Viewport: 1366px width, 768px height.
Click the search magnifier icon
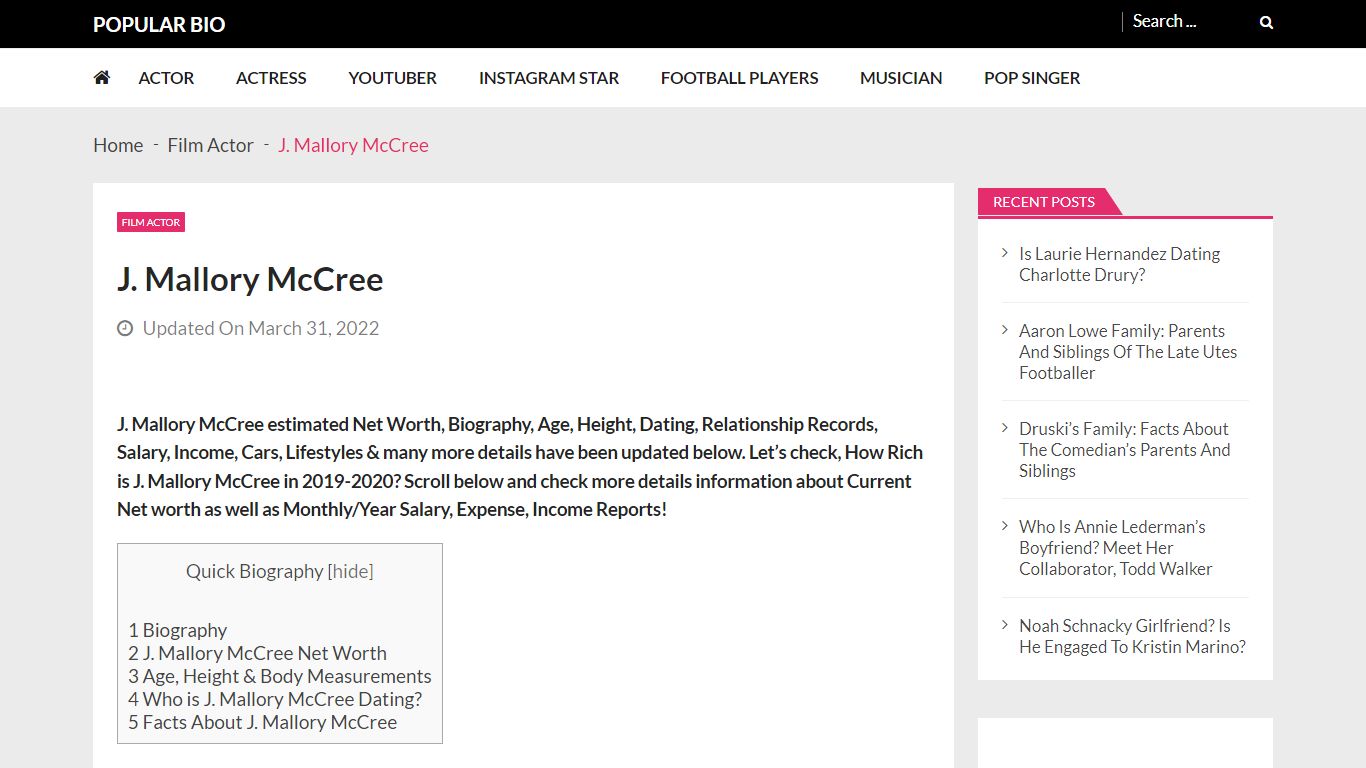1266,22
